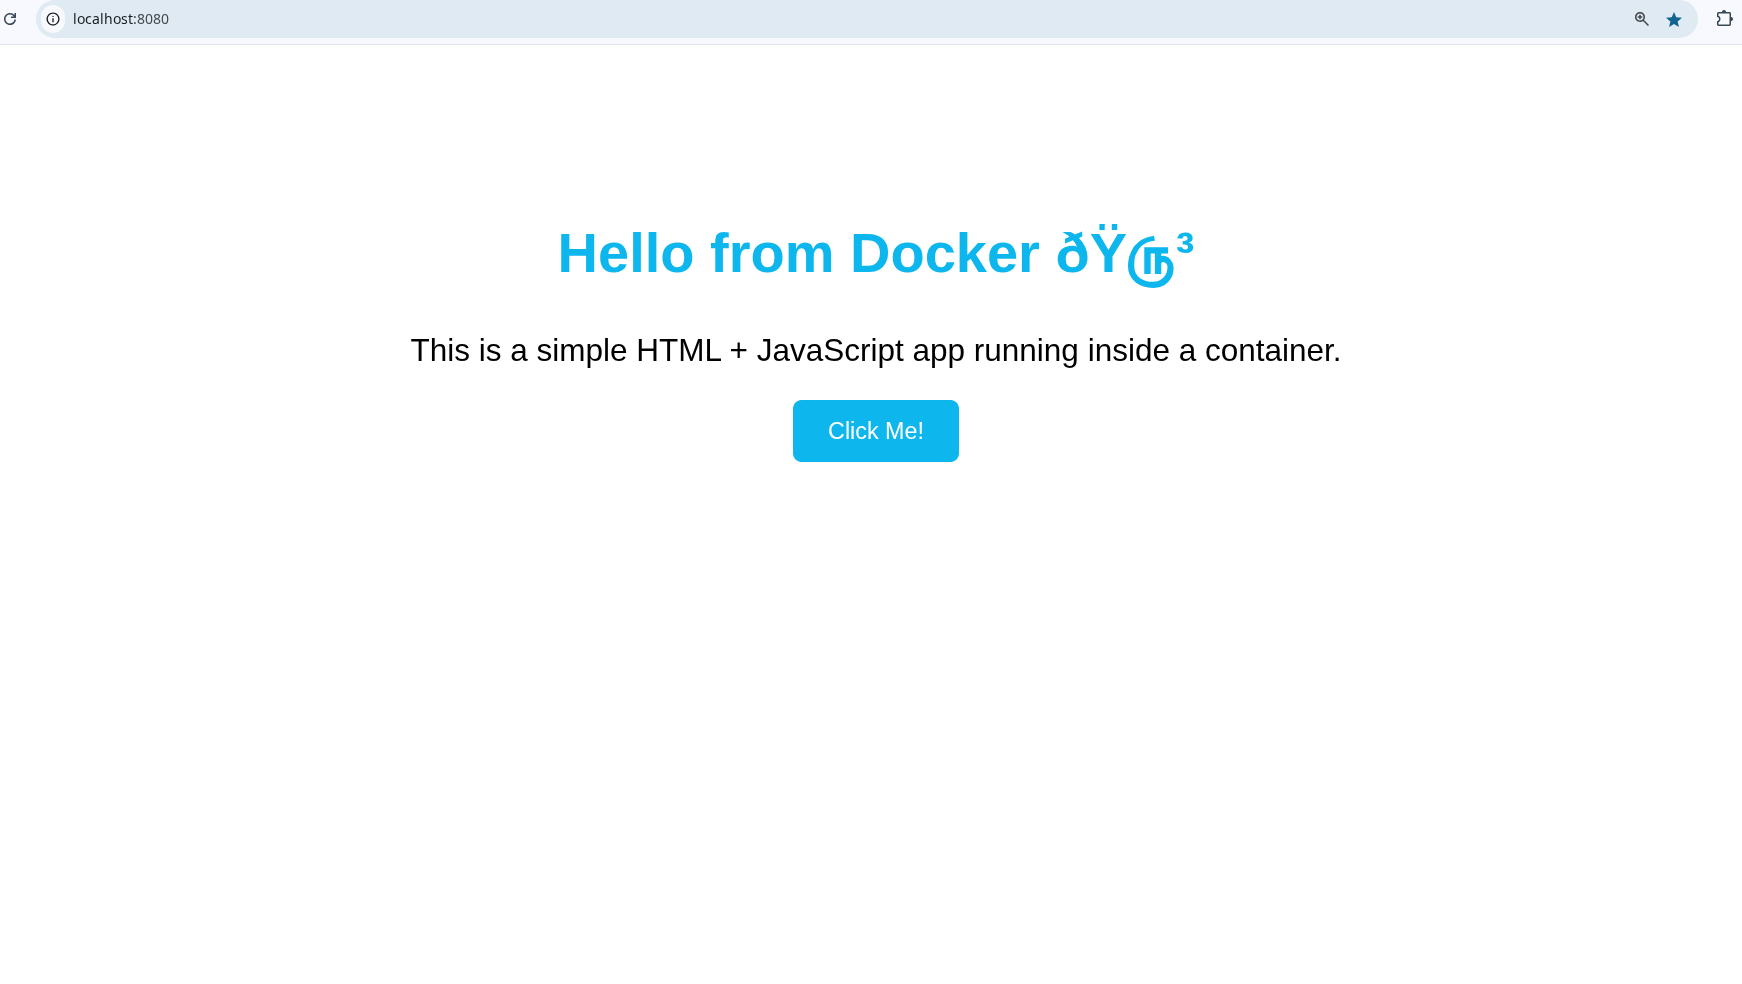Click the "Hello from Docker" heading
Viewport: 1742px width, 984px height.
(x=876, y=254)
